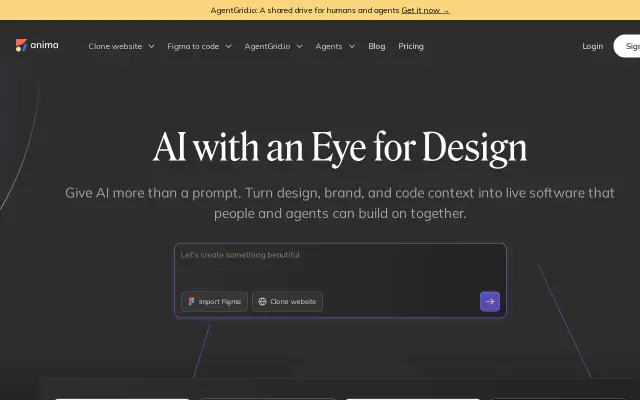The width and height of the screenshot is (640, 400).
Task: Click the Clone website button in prompt box
Action: tap(287, 302)
